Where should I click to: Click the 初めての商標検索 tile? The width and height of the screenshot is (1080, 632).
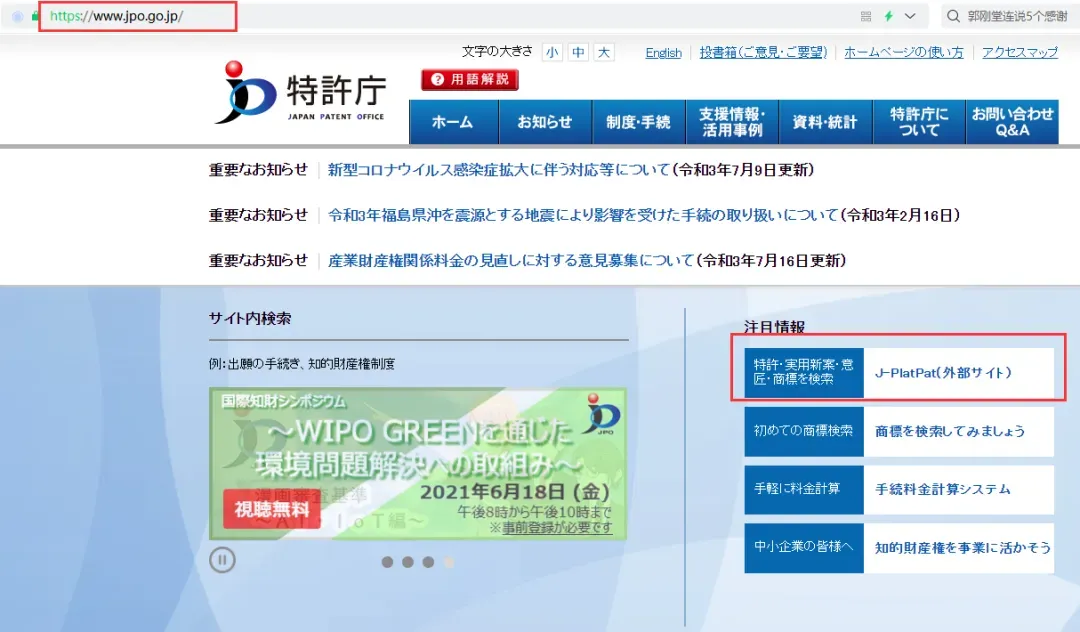804,431
